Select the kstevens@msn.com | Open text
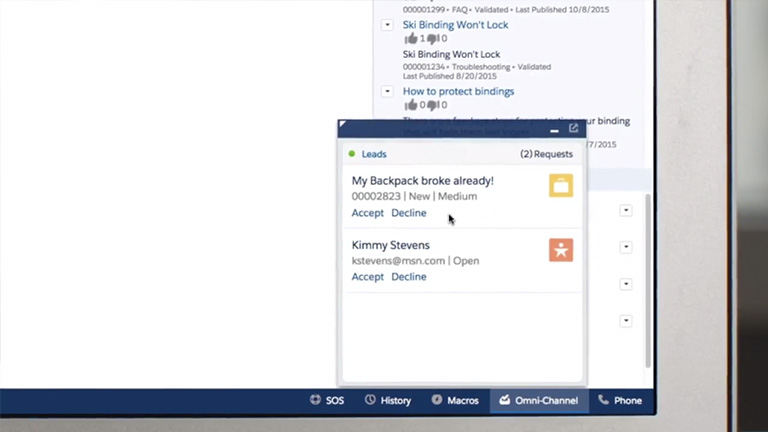 coord(415,261)
